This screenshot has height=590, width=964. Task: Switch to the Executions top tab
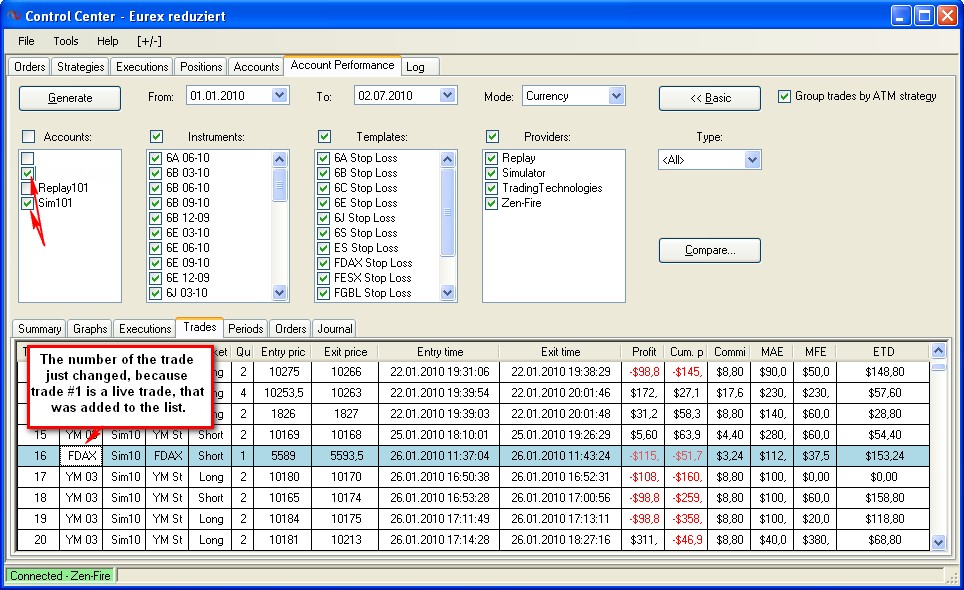click(142, 67)
